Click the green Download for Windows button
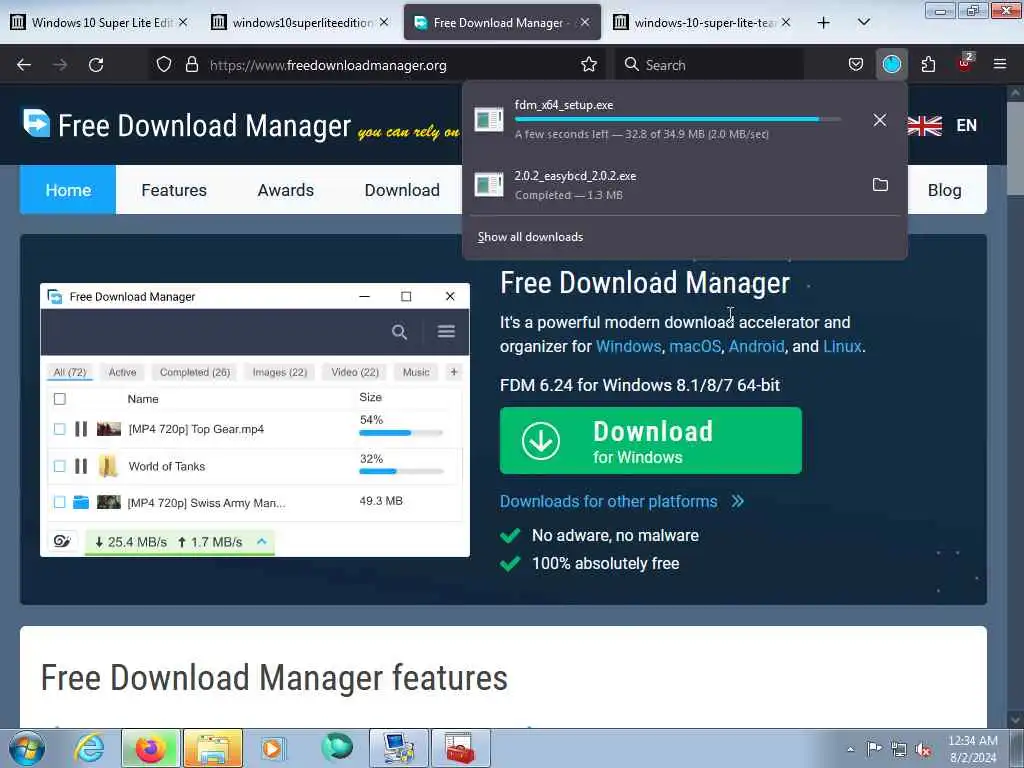The height and width of the screenshot is (768, 1024). [x=650, y=441]
